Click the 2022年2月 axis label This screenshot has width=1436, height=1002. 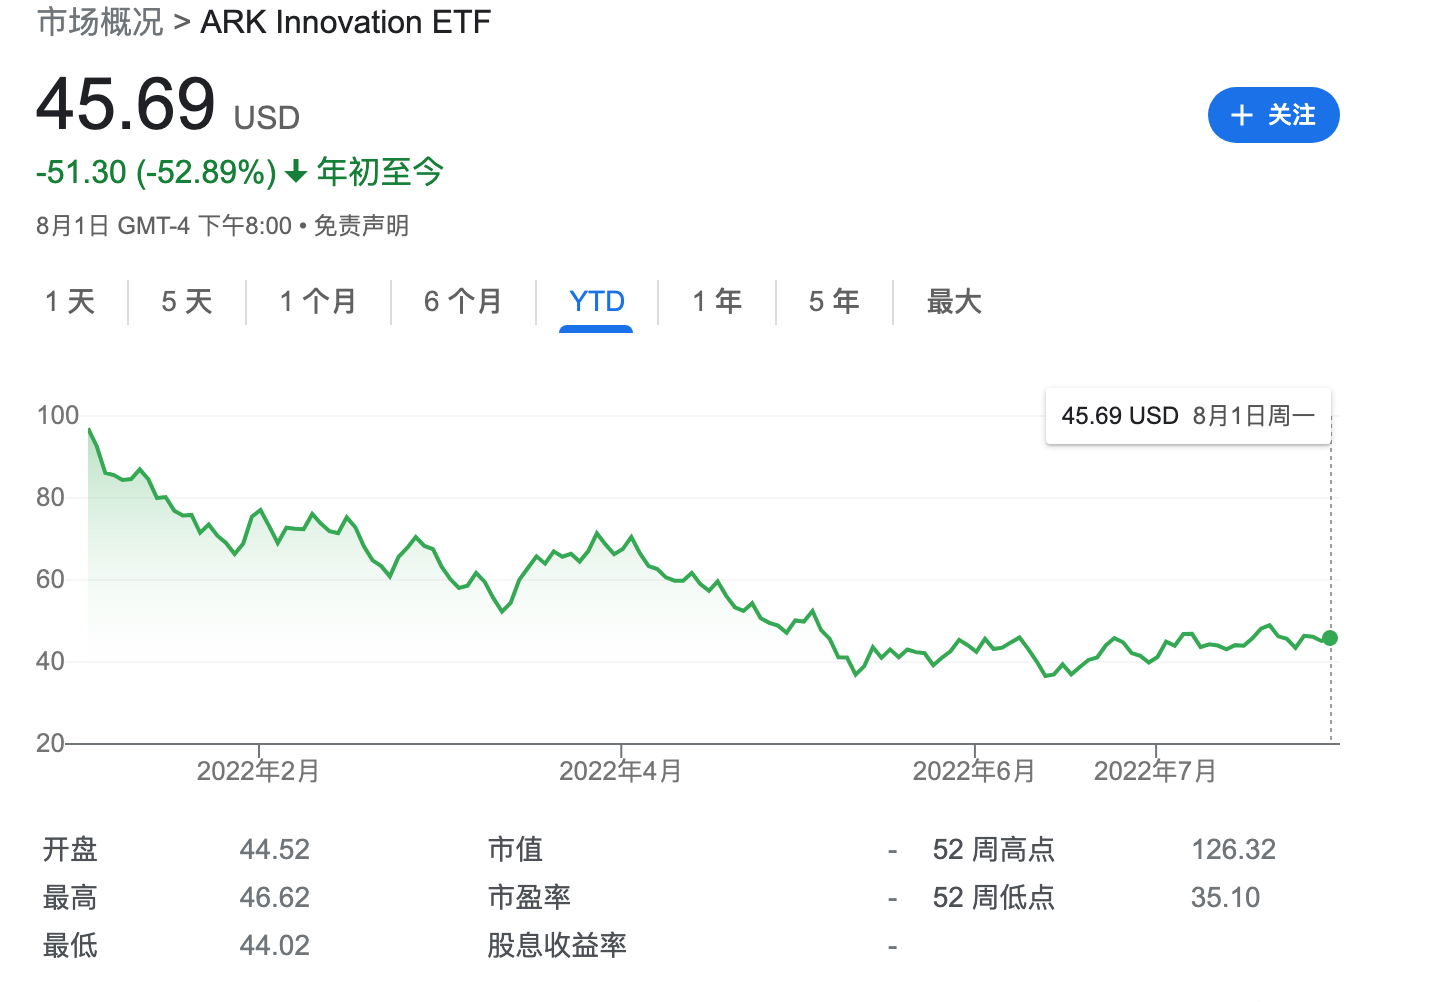click(x=258, y=771)
